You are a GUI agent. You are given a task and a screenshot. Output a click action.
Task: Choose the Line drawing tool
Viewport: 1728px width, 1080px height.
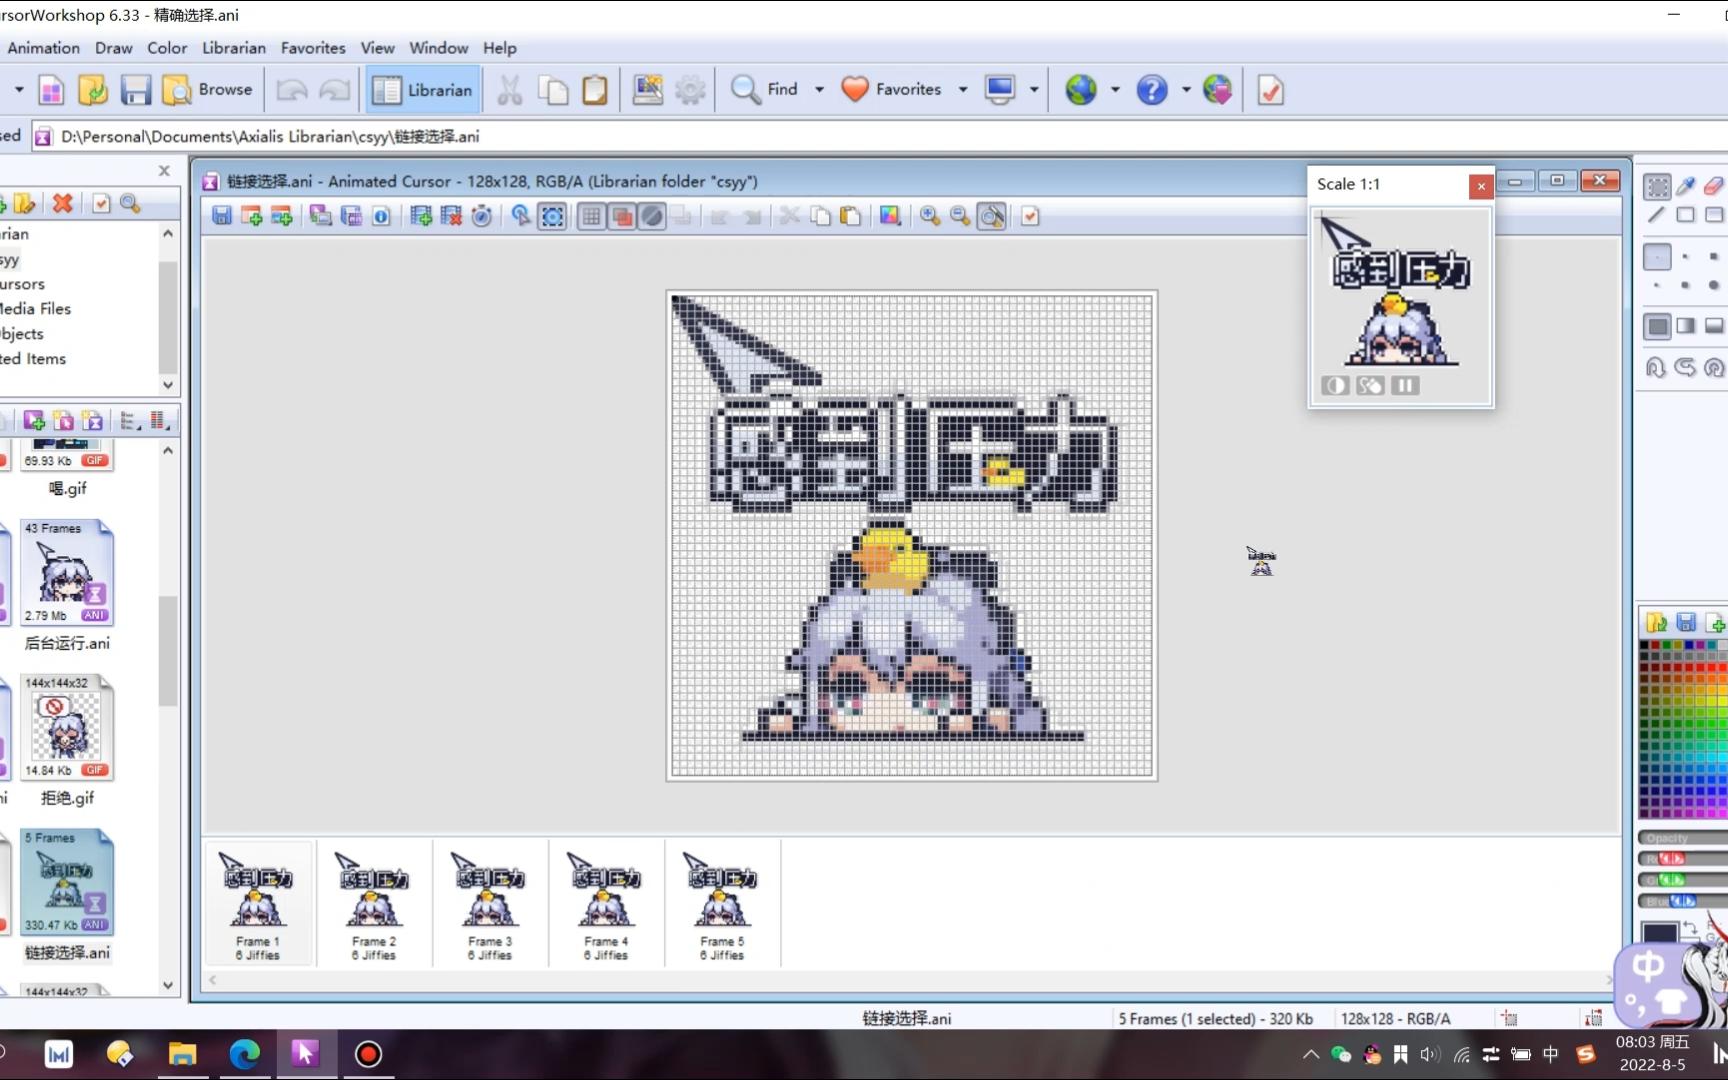pyautogui.click(x=1657, y=215)
